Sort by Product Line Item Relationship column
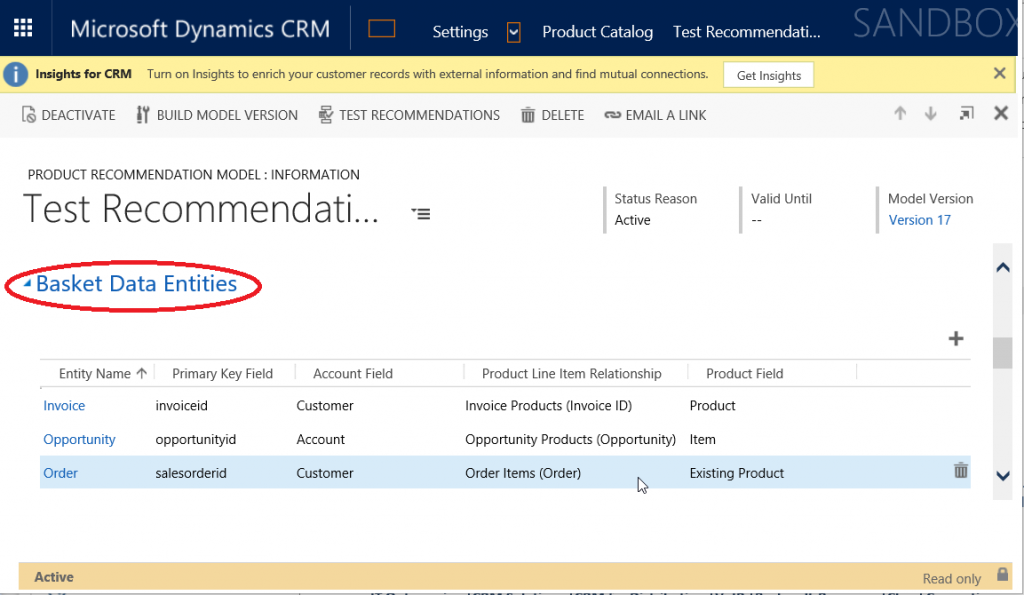The height and width of the screenshot is (595, 1024). tap(571, 374)
